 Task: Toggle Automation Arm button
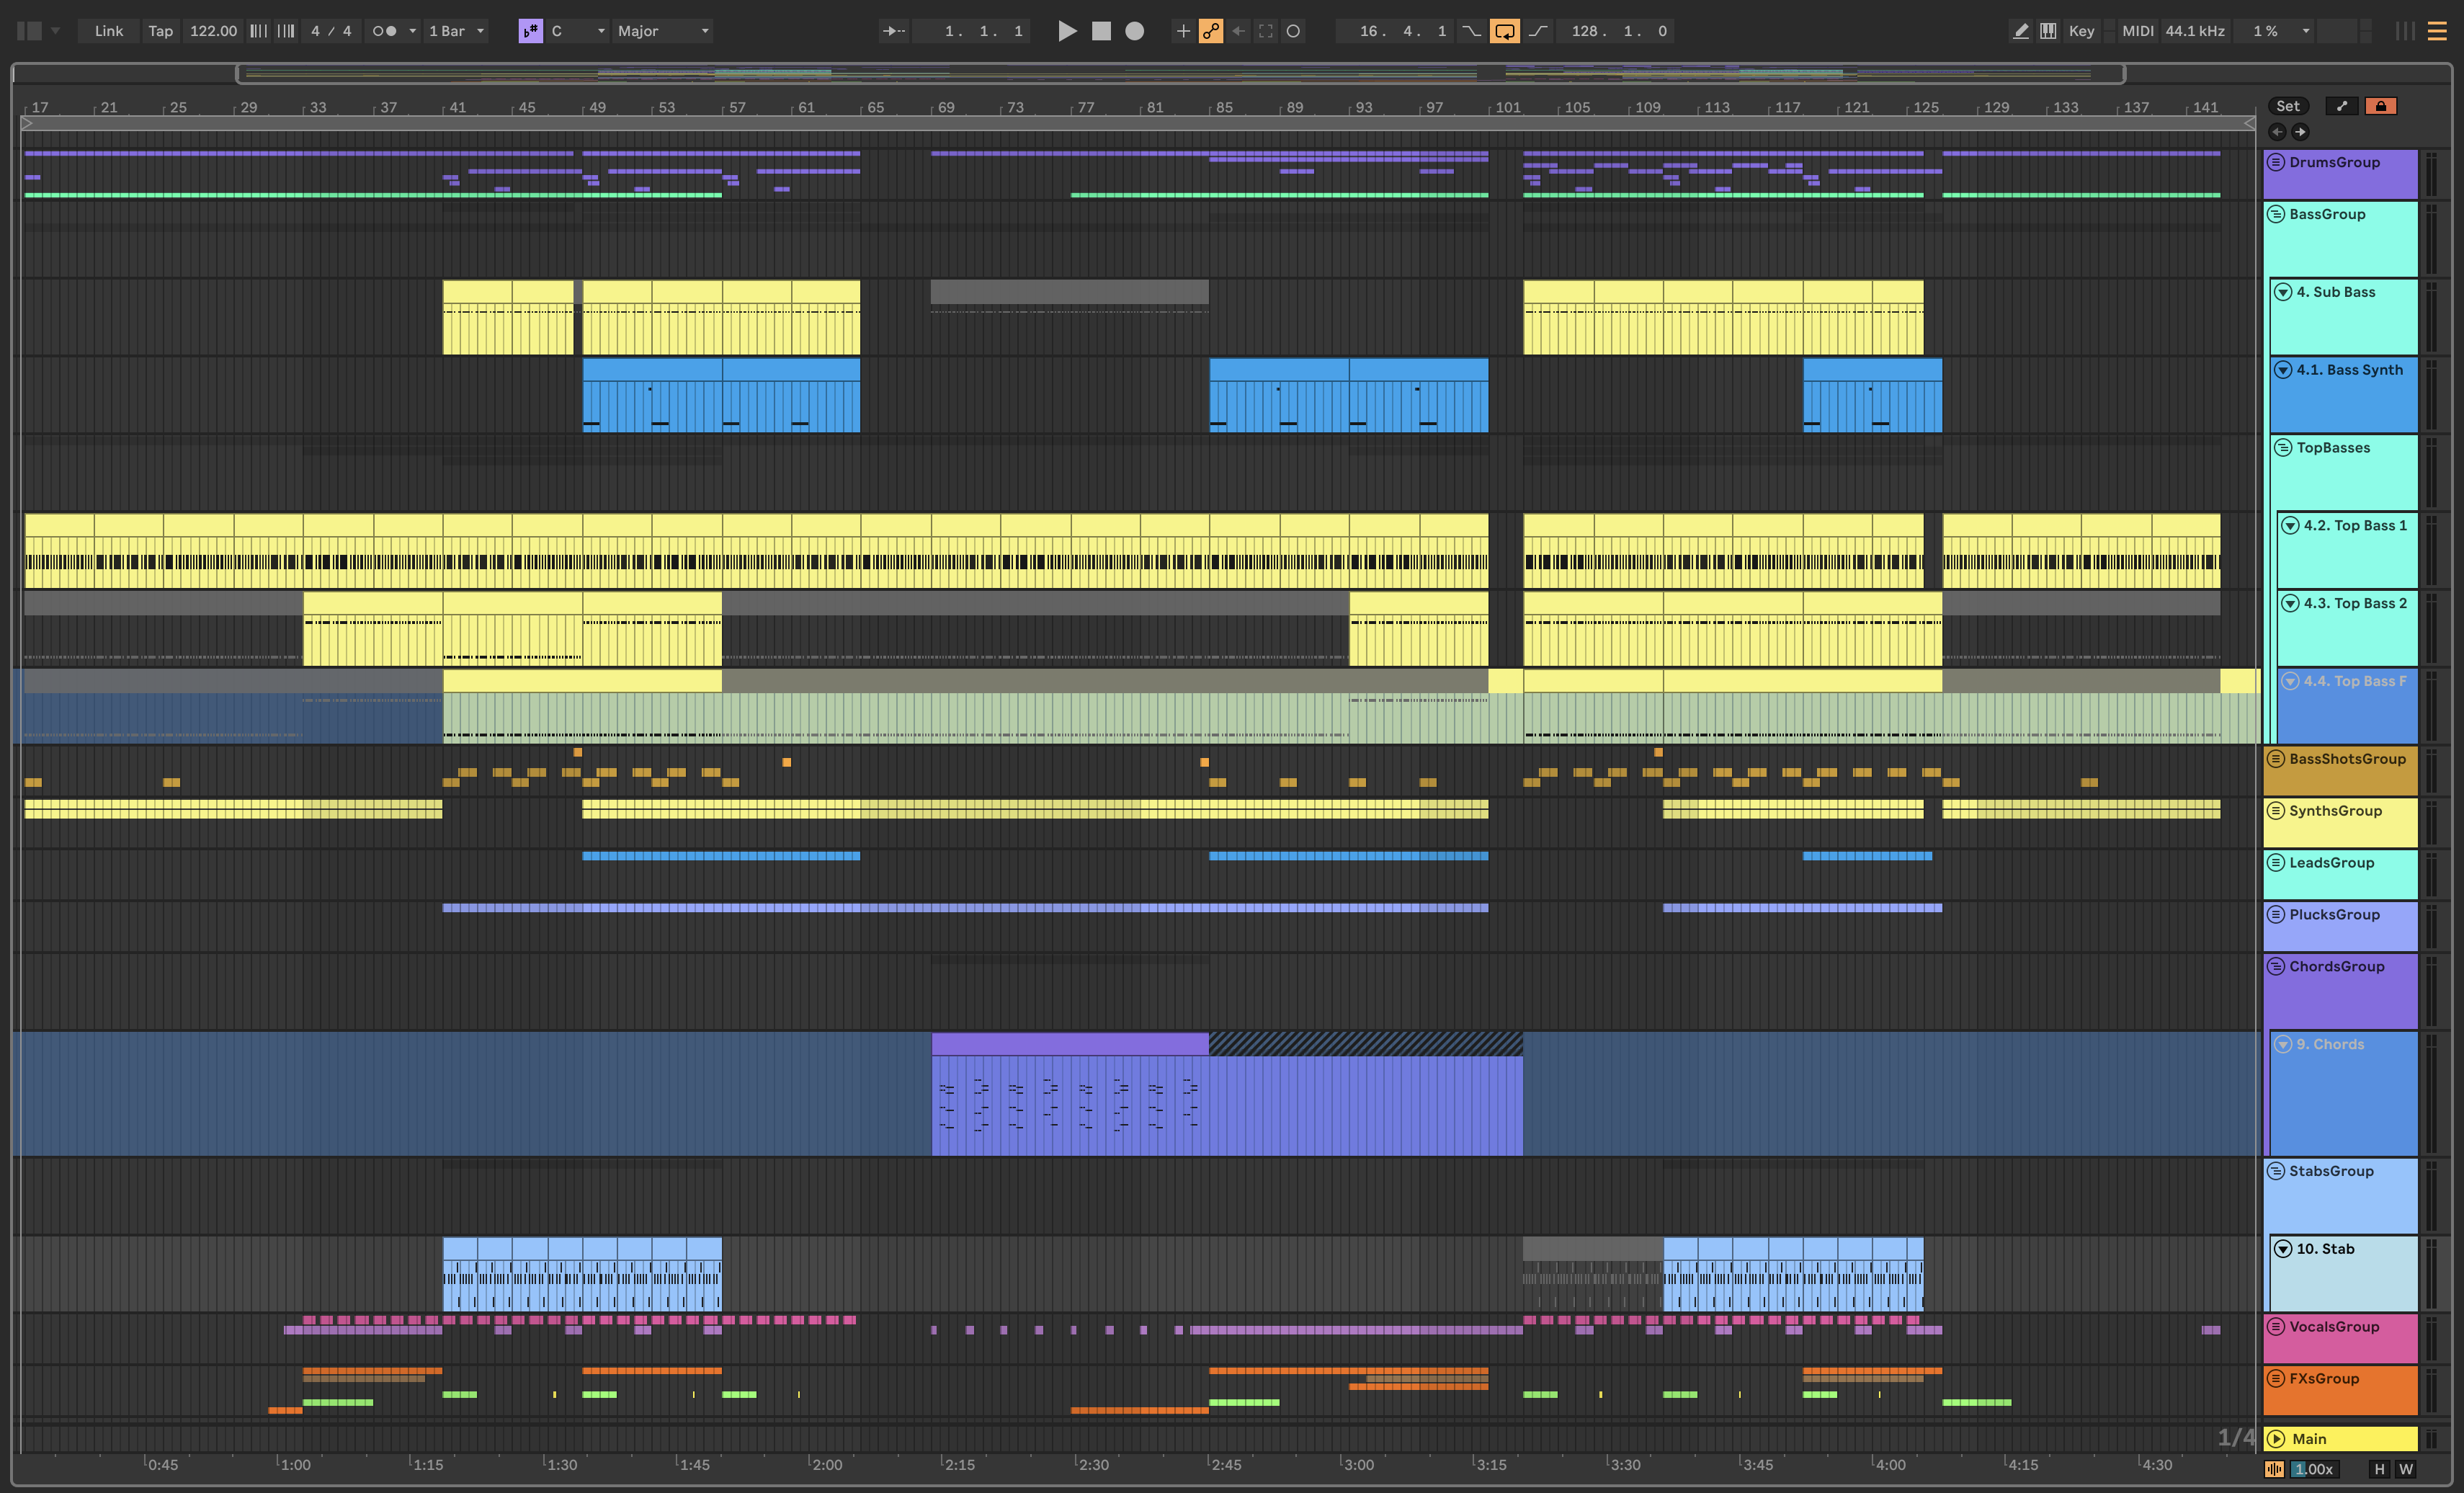click(x=1210, y=31)
